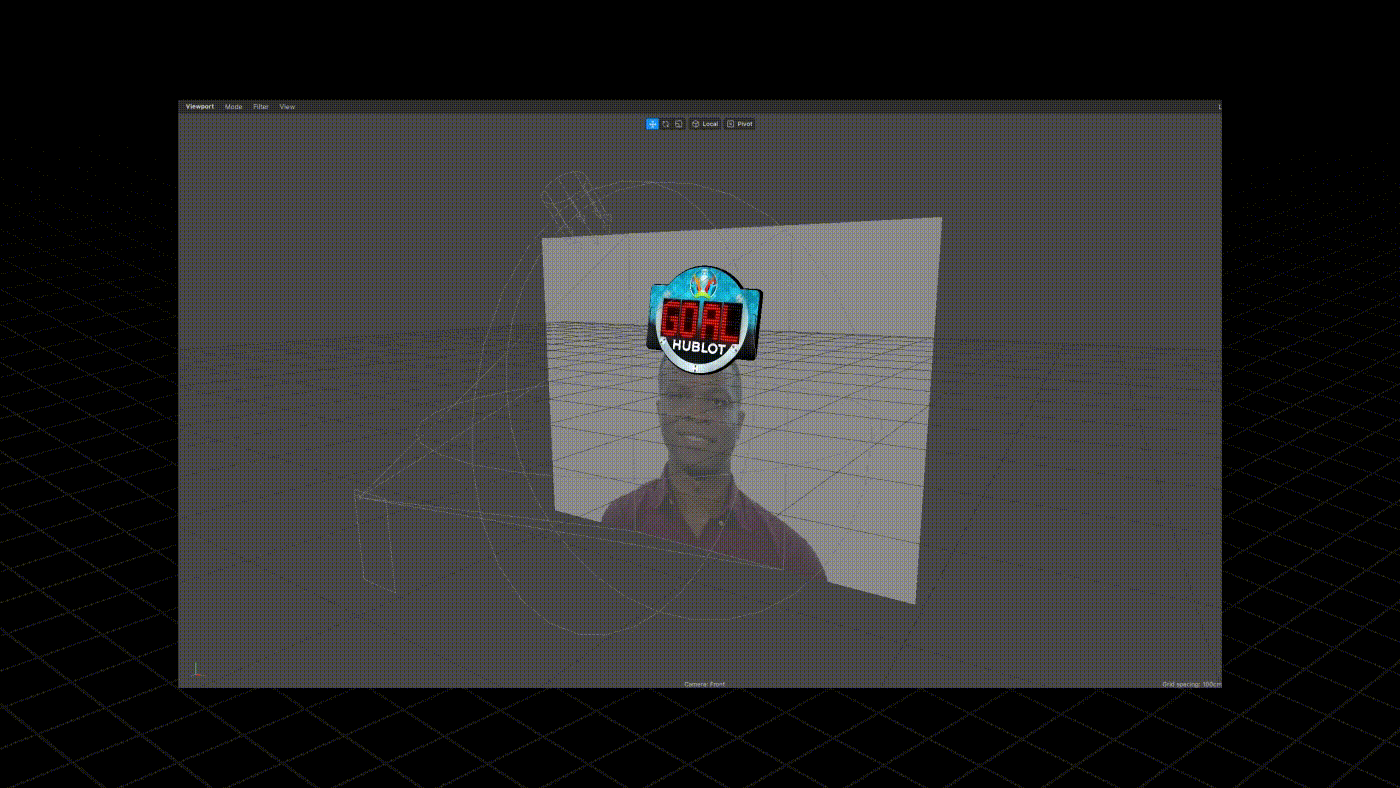Viewport: 1400px width, 788px height.
Task: Select the Move tool icon
Action: [x=652, y=124]
